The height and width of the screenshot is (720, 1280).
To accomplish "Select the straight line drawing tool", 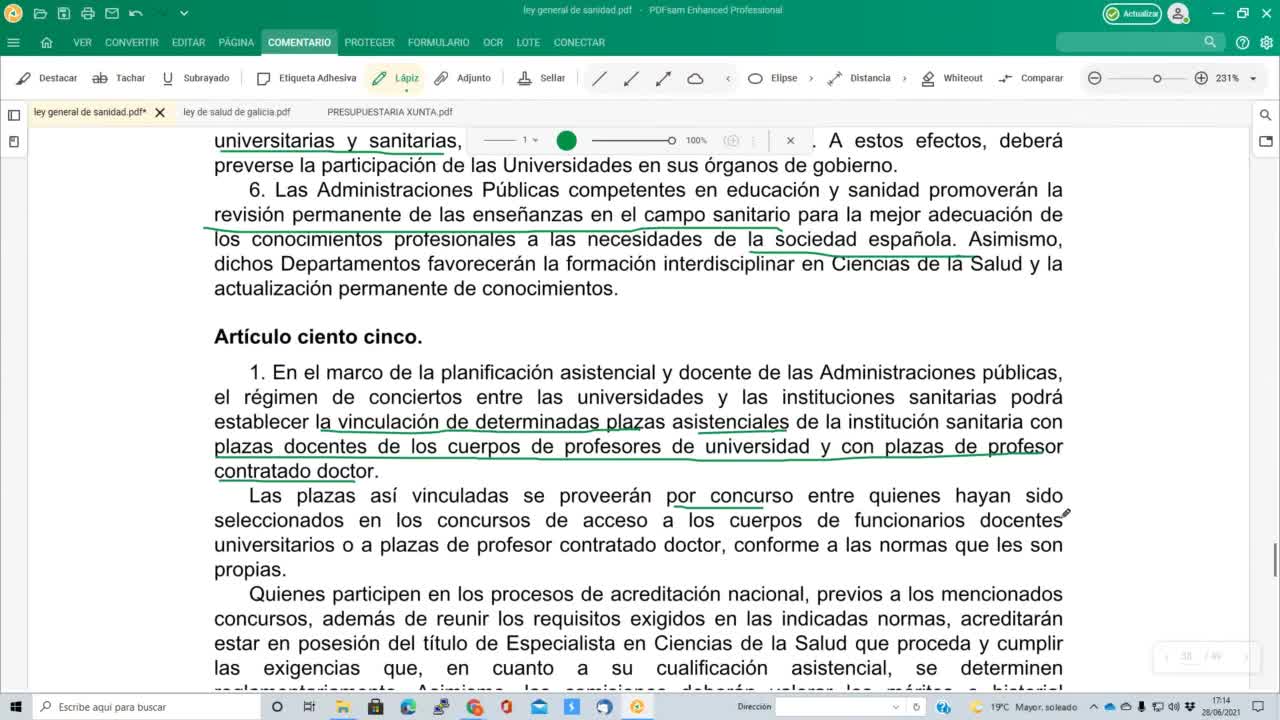I will [599, 78].
